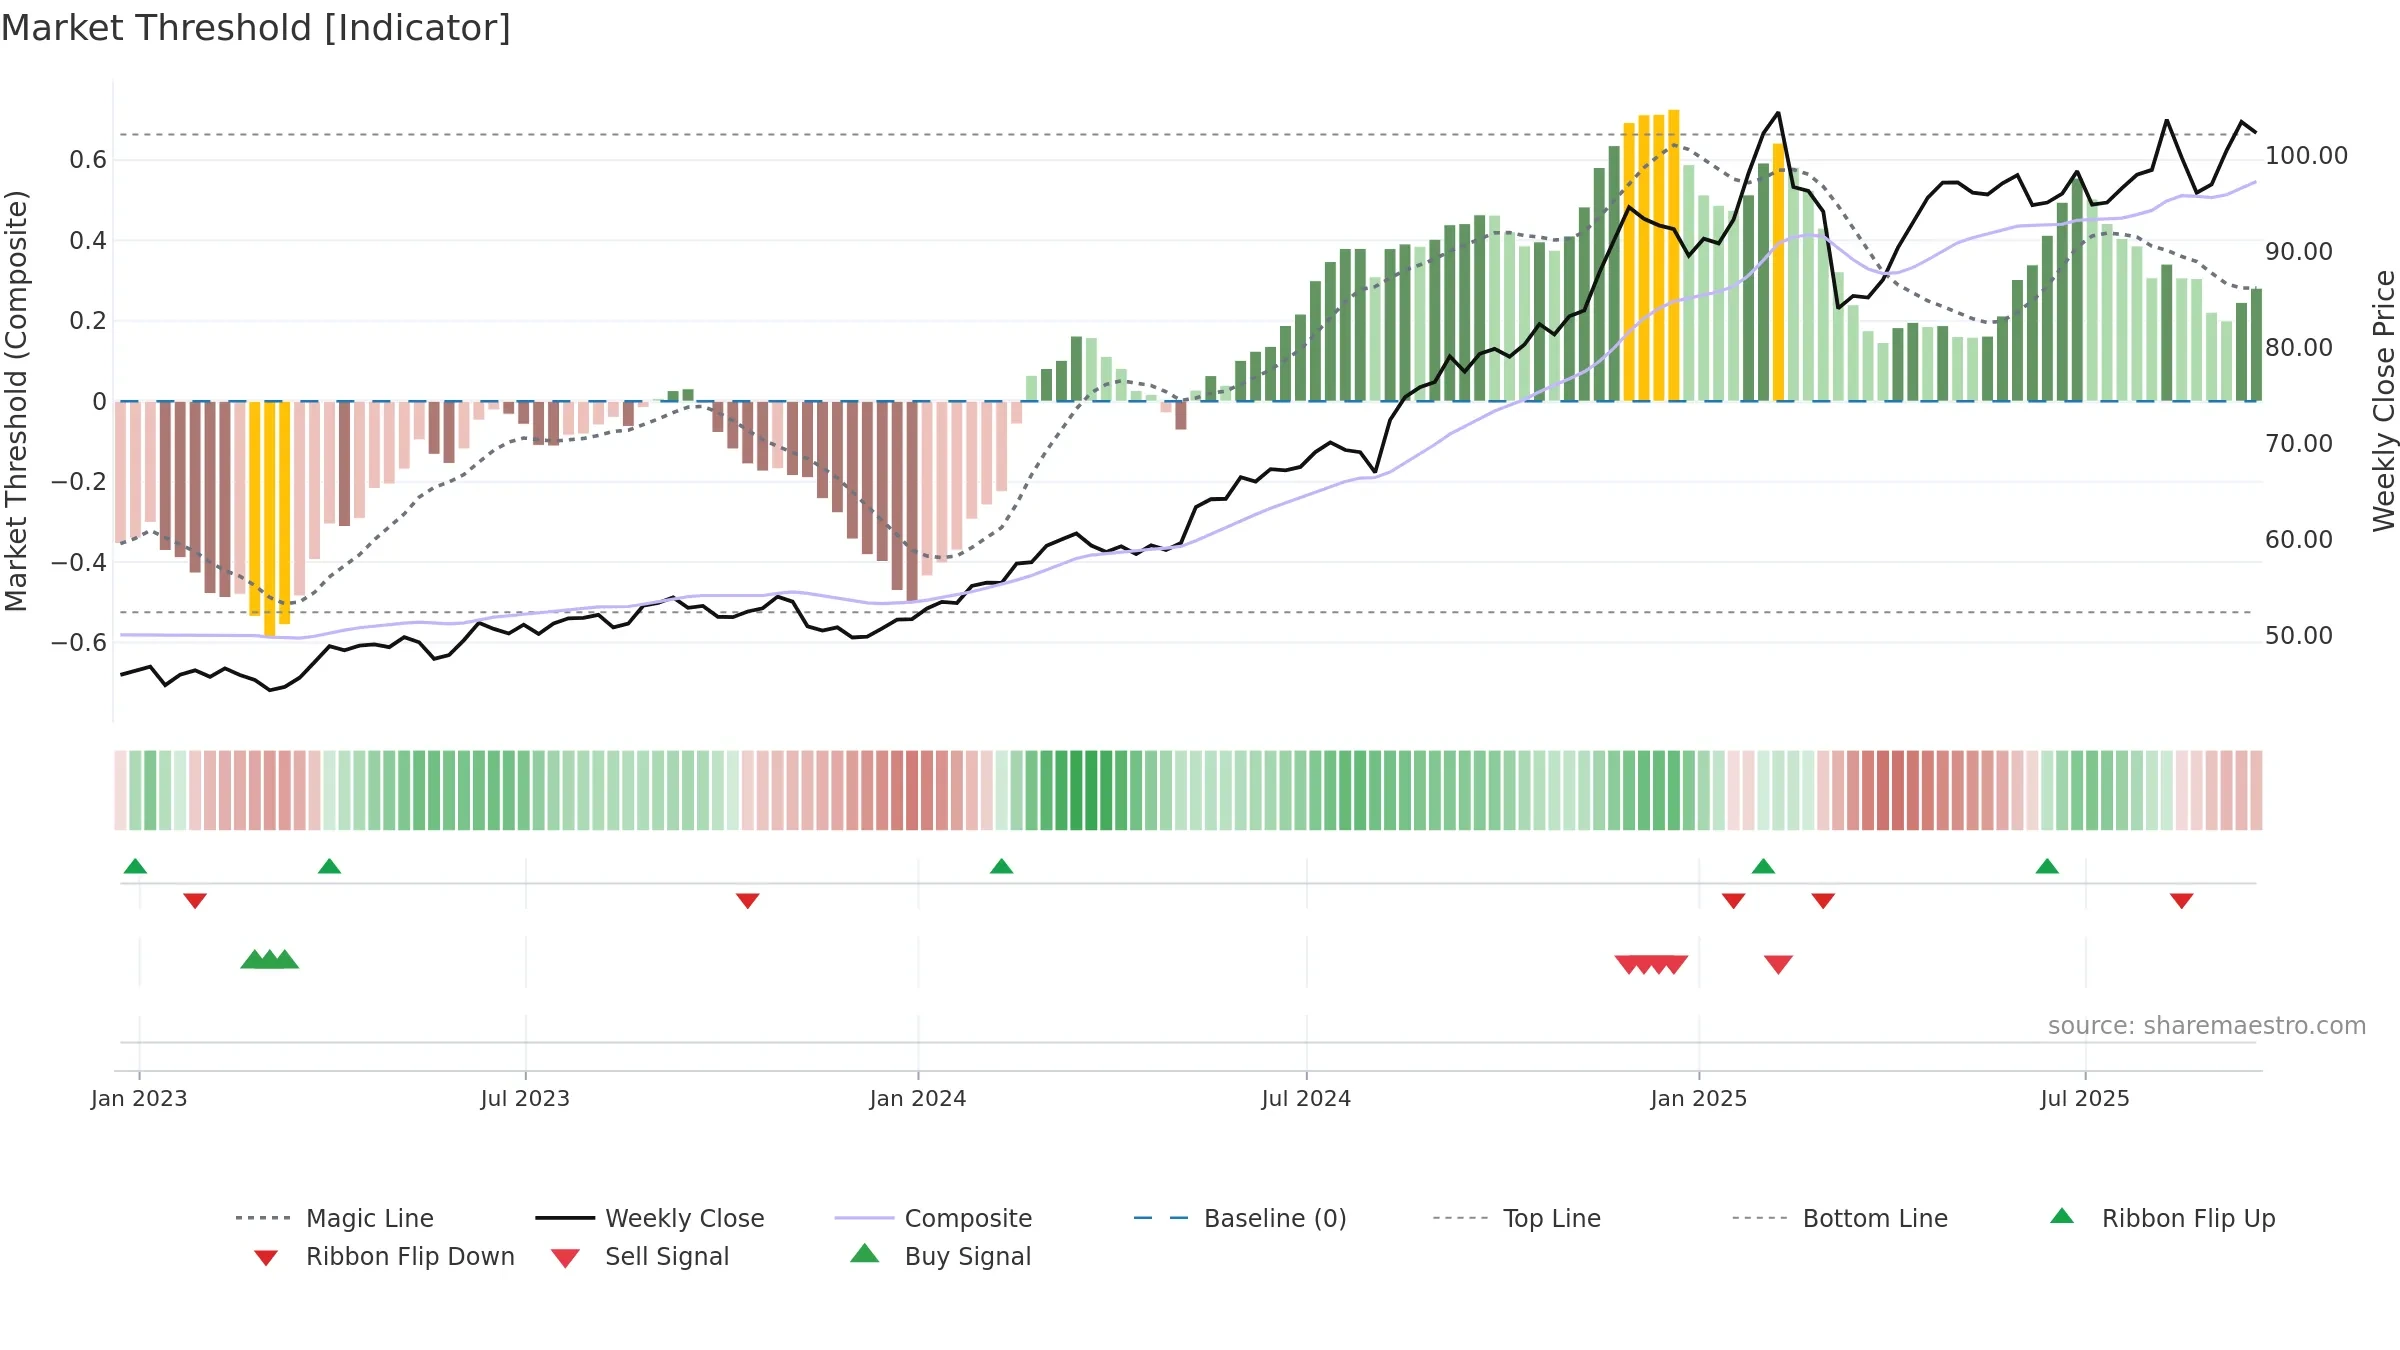Click the ribbon flip up marker in February 2024
Screen dimensions: 2400x1350
(x=1001, y=866)
